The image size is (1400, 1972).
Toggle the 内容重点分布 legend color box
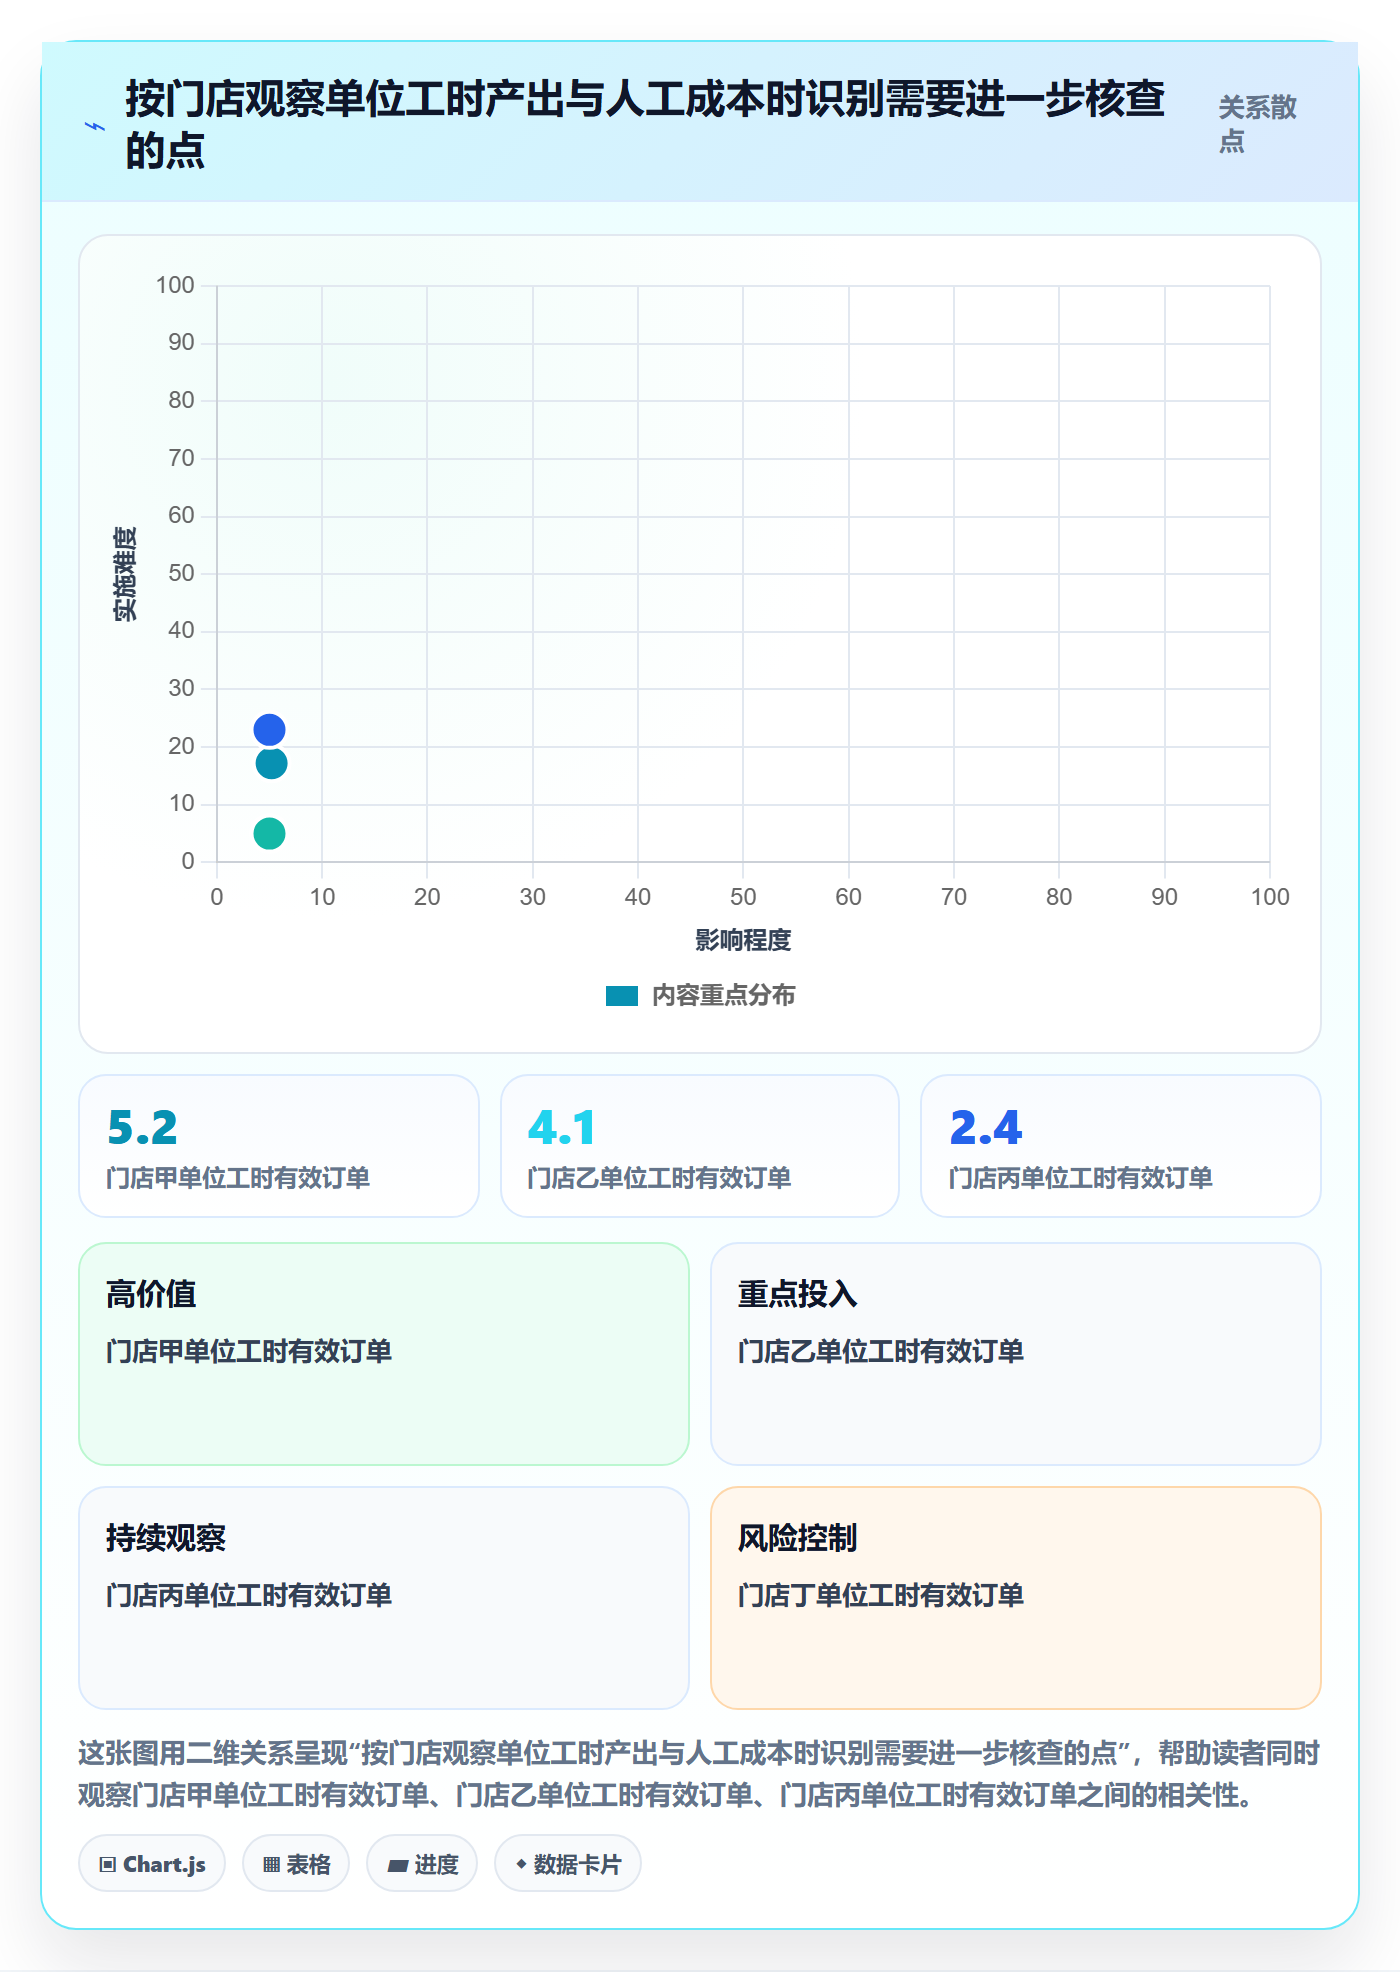click(621, 996)
